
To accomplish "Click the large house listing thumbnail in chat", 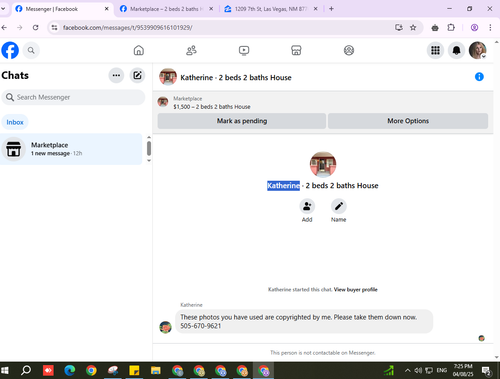I will (323, 164).
